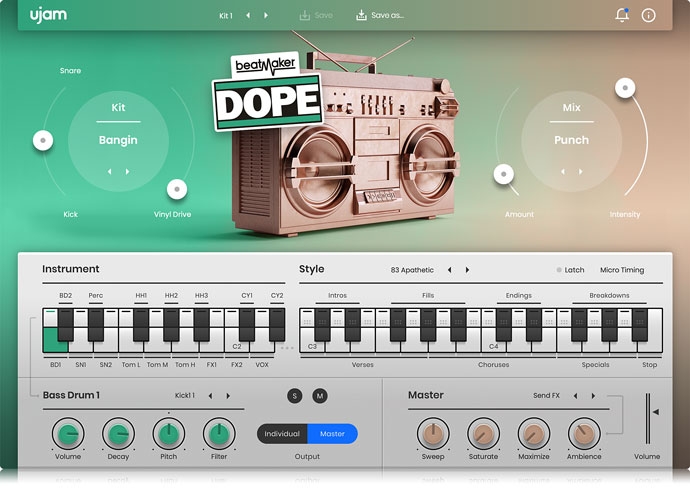This screenshot has height=489, width=690.
Task: Mute the Bass Drum 1 instrument
Action: pos(320,396)
